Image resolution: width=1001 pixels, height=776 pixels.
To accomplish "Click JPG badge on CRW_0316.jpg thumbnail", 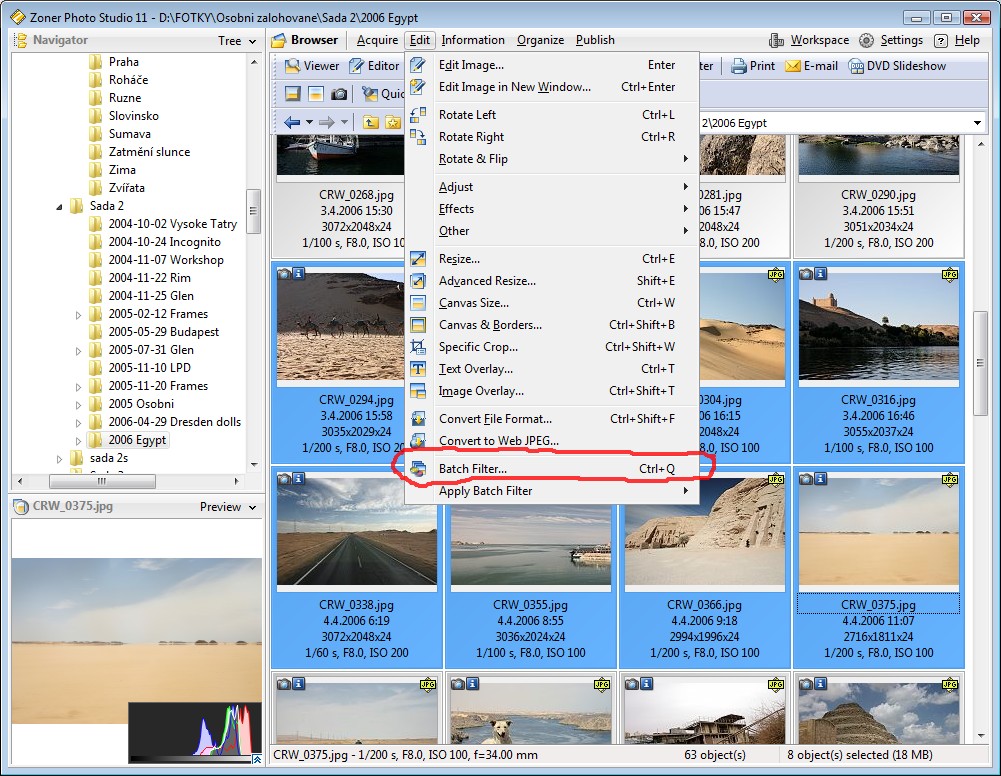I will (950, 274).
